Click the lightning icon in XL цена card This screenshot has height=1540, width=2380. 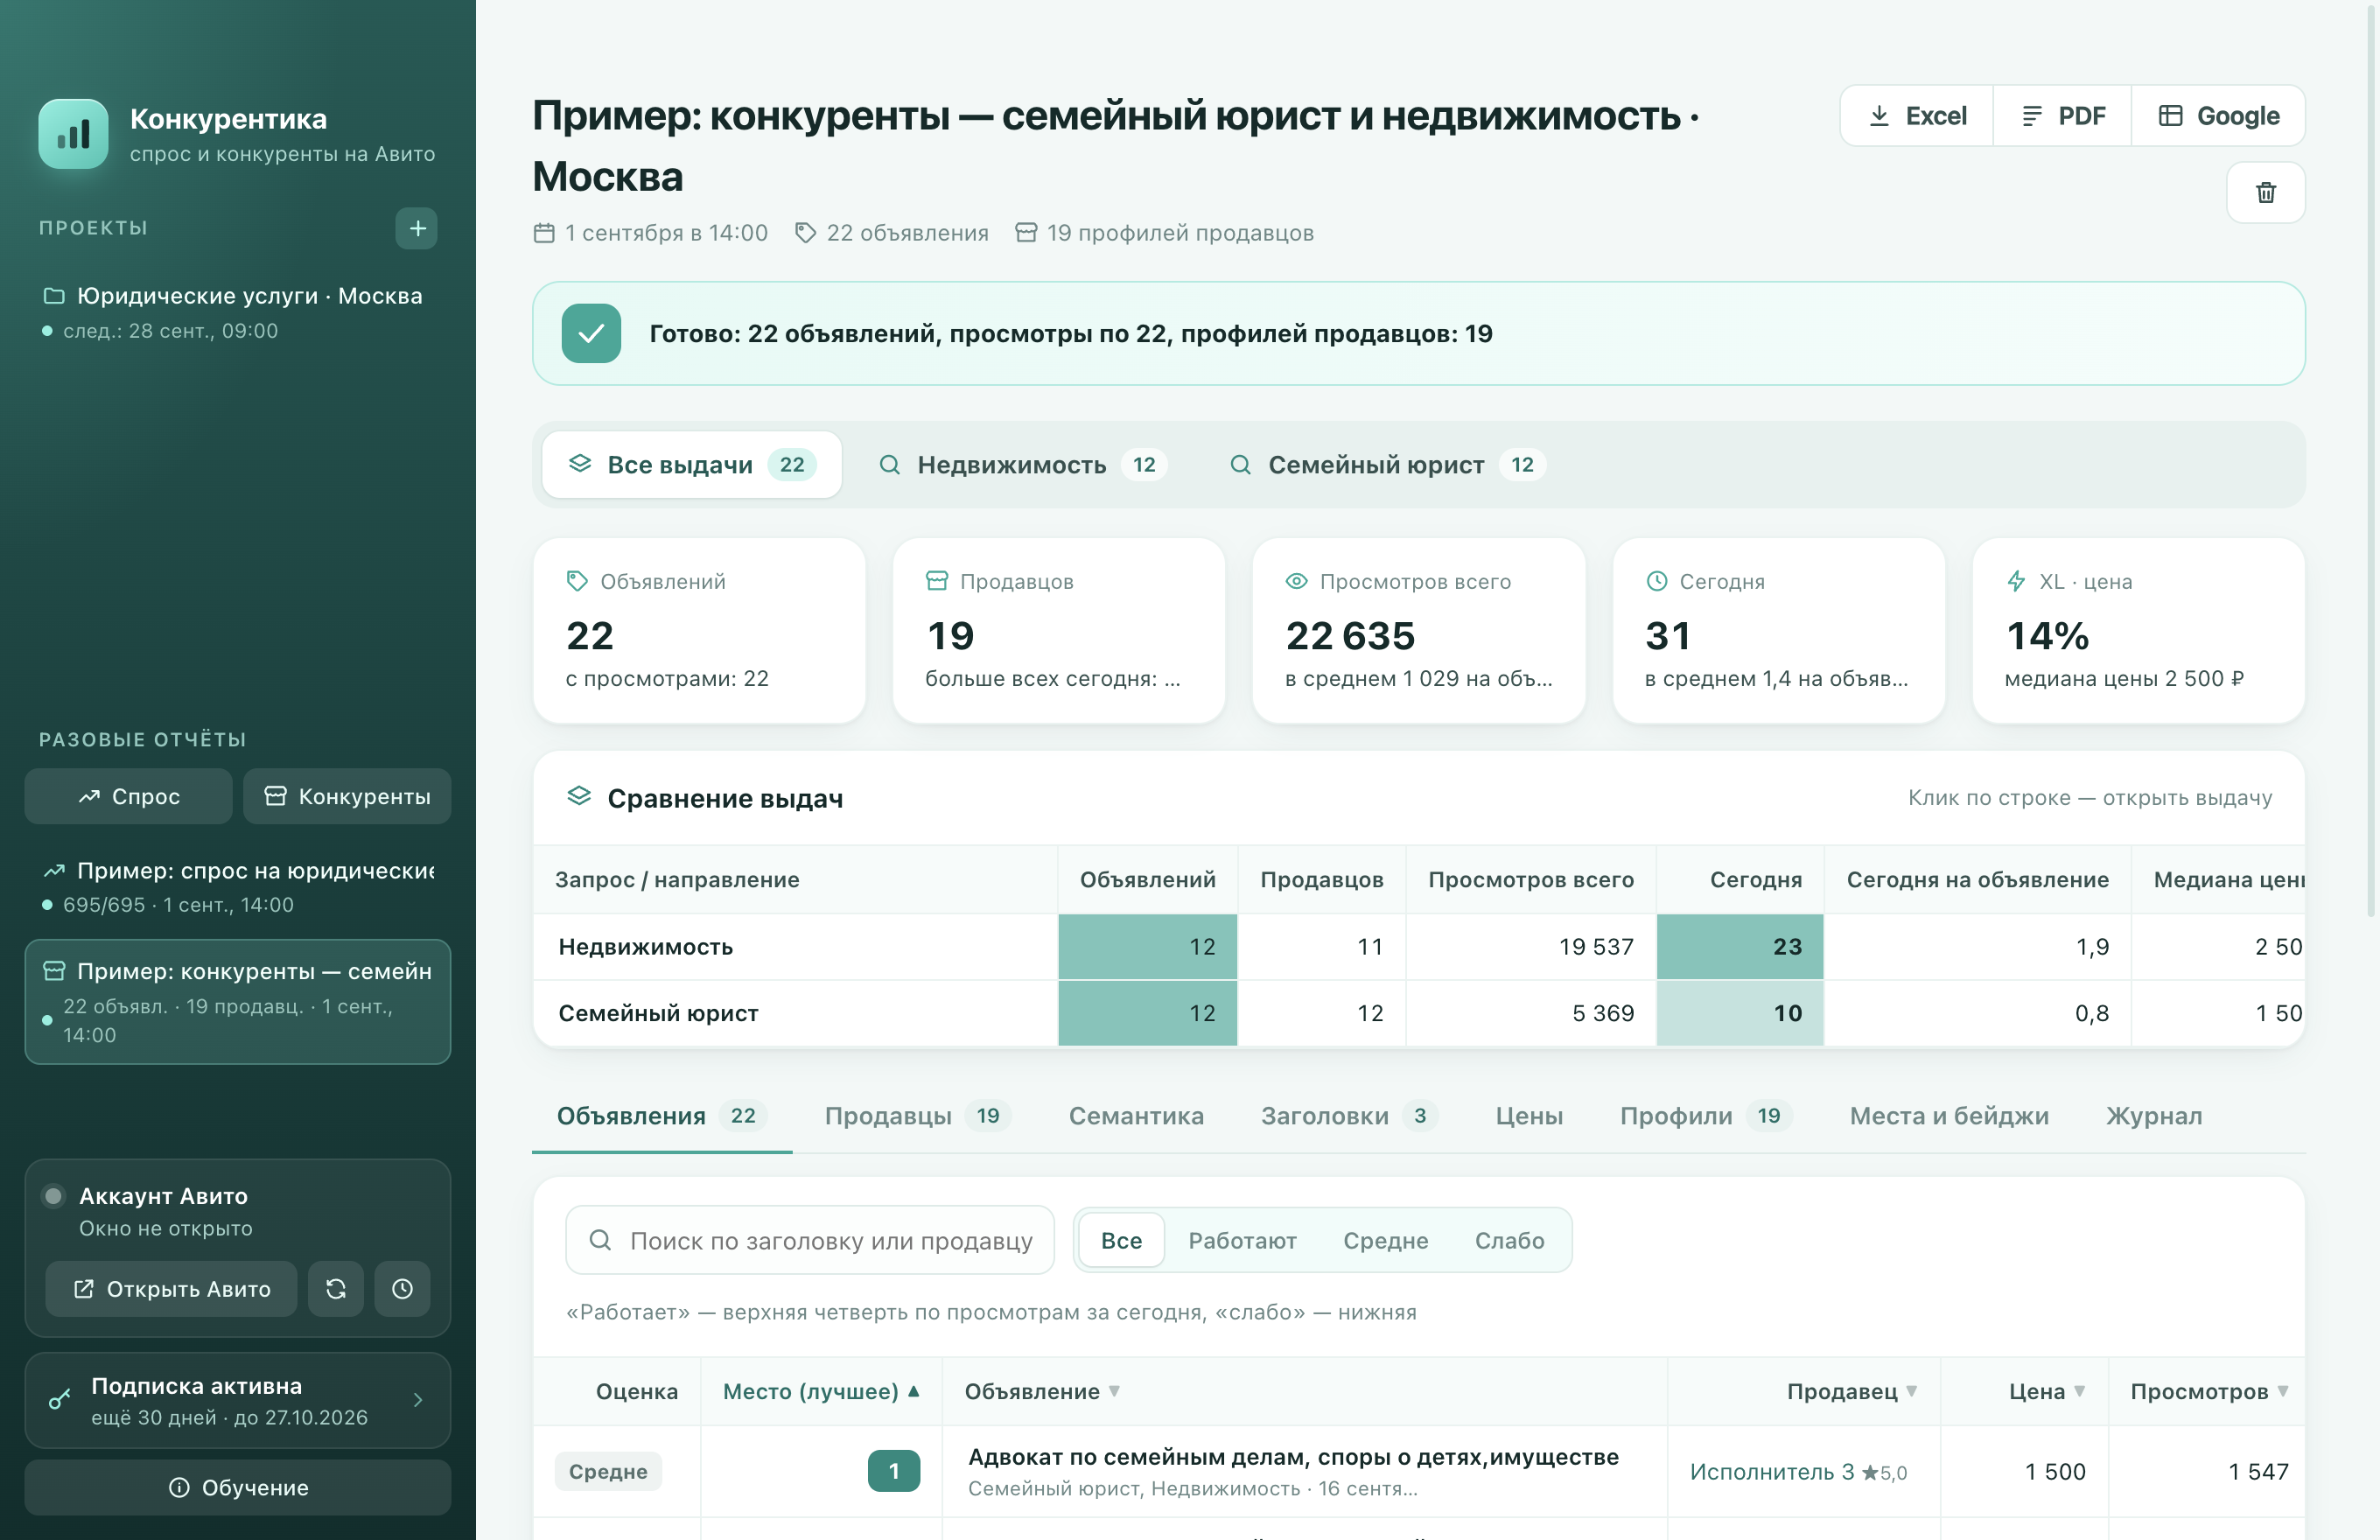point(2016,581)
